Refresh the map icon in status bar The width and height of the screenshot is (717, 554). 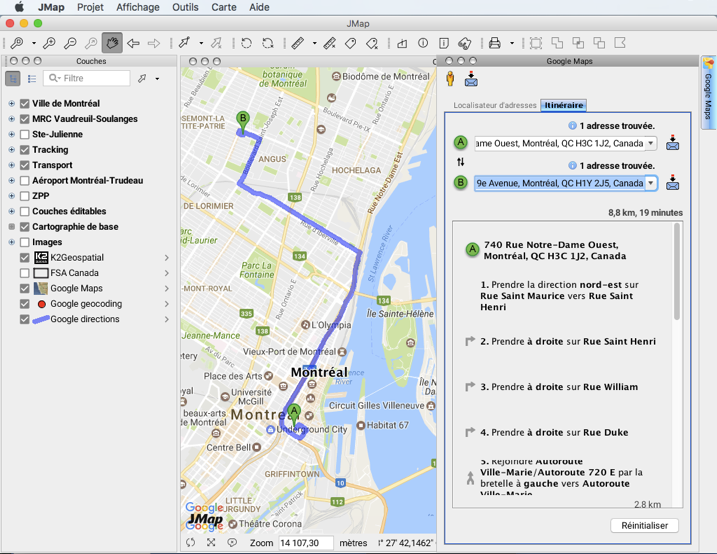click(190, 543)
